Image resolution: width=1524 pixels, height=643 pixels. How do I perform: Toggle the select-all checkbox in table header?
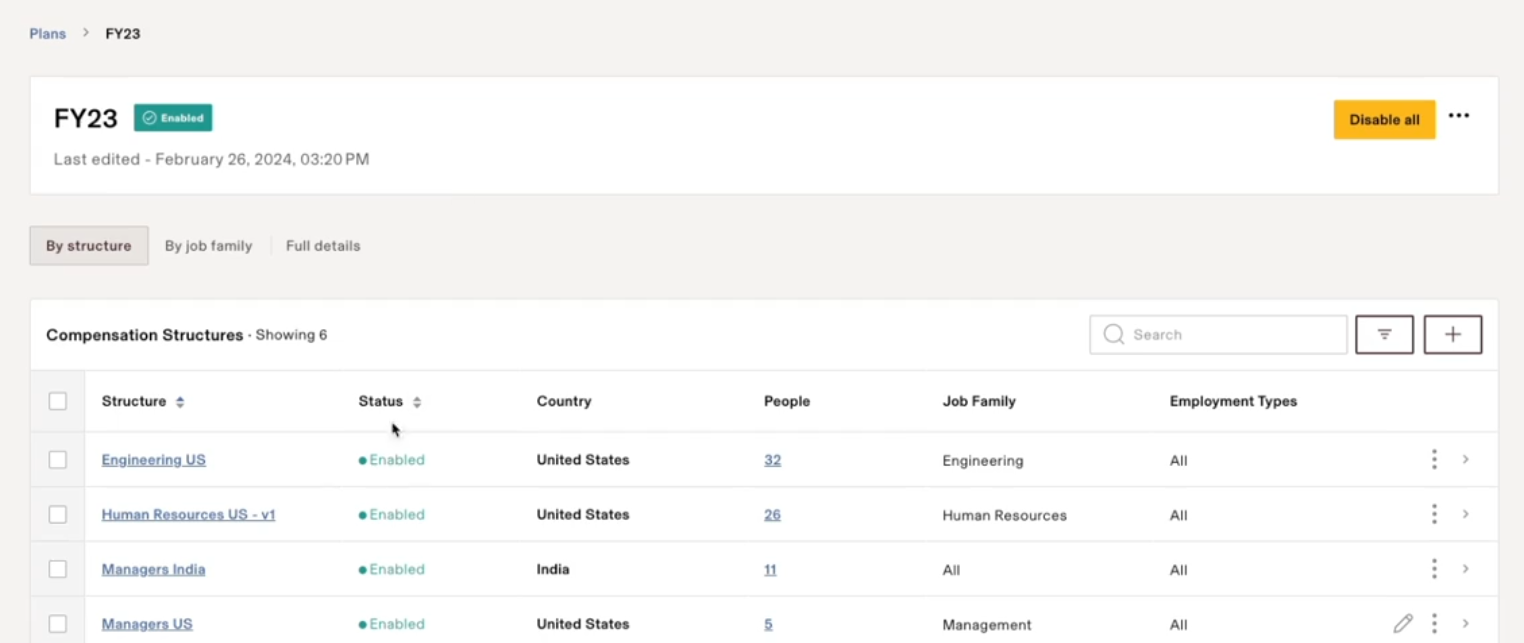[x=58, y=401]
